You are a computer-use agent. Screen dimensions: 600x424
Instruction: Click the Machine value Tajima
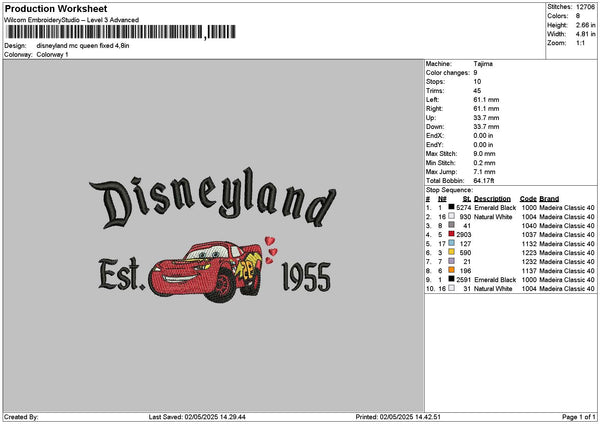tap(483, 64)
